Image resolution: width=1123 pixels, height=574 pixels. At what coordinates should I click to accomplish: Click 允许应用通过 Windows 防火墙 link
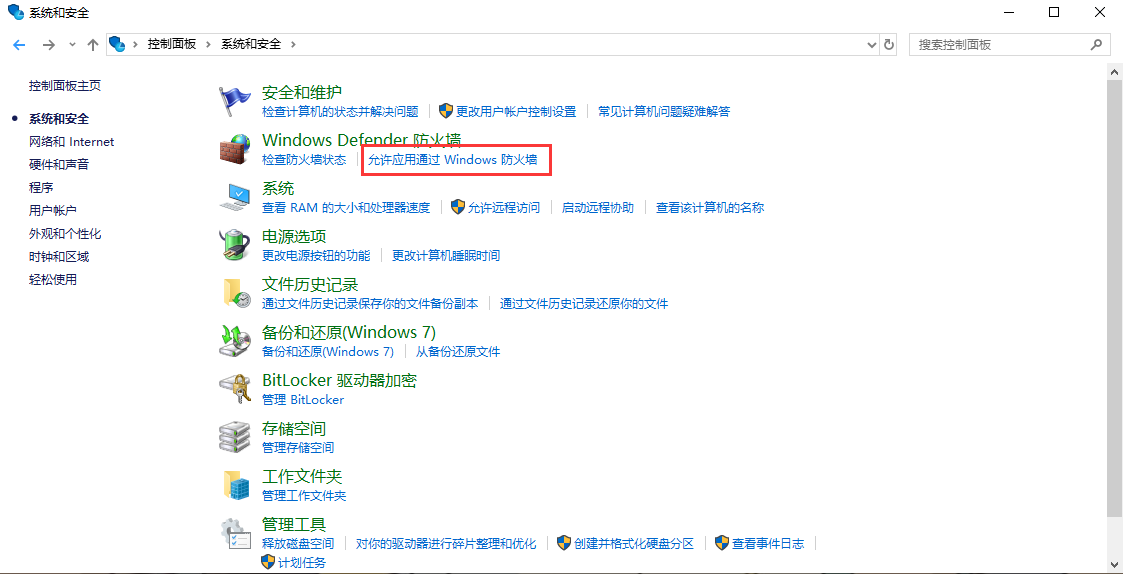tap(452, 160)
